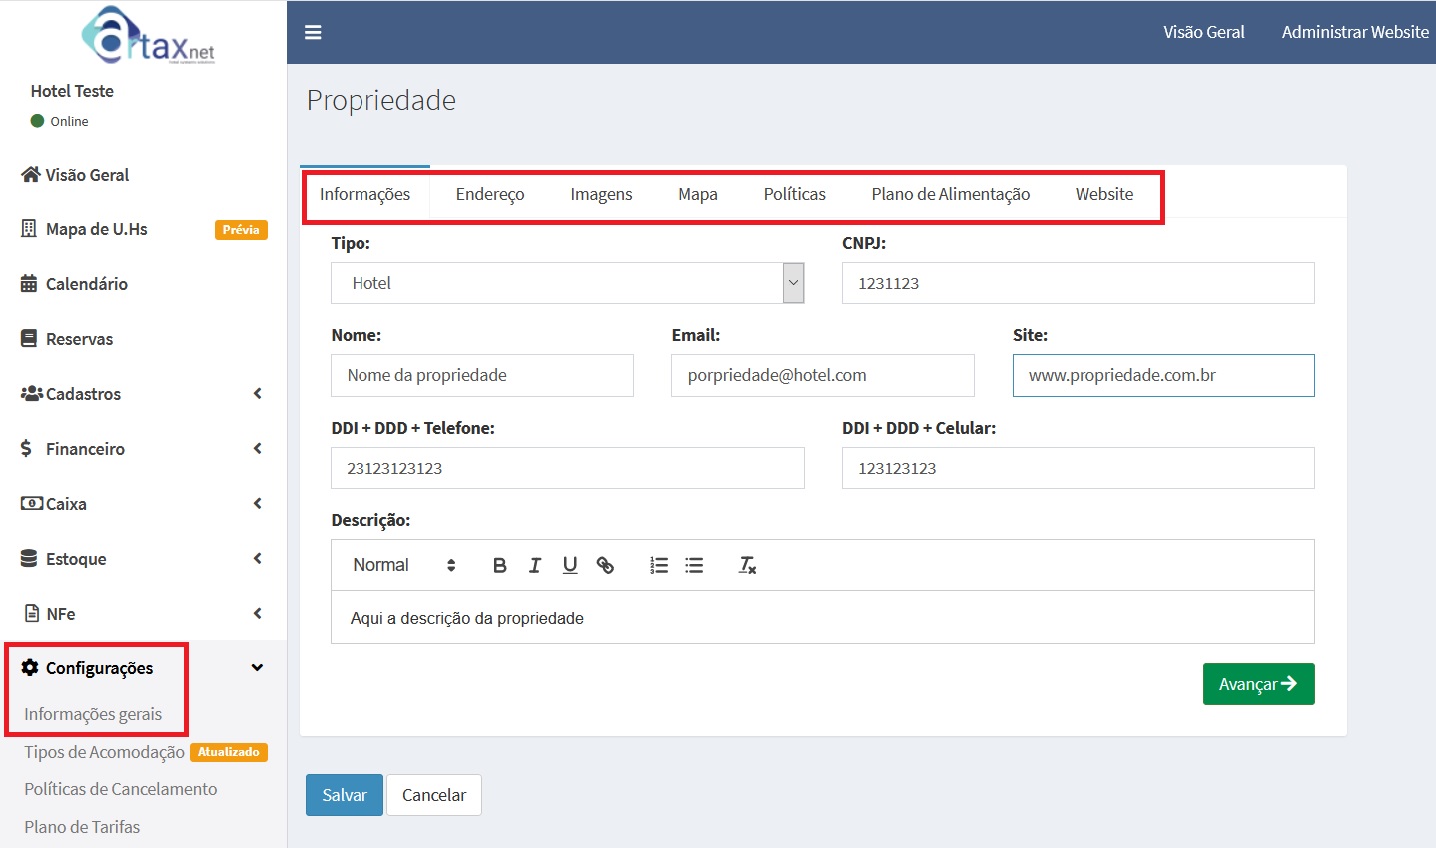Toggle the hamburger sidebar menu
This screenshot has height=848, width=1436.
click(313, 33)
